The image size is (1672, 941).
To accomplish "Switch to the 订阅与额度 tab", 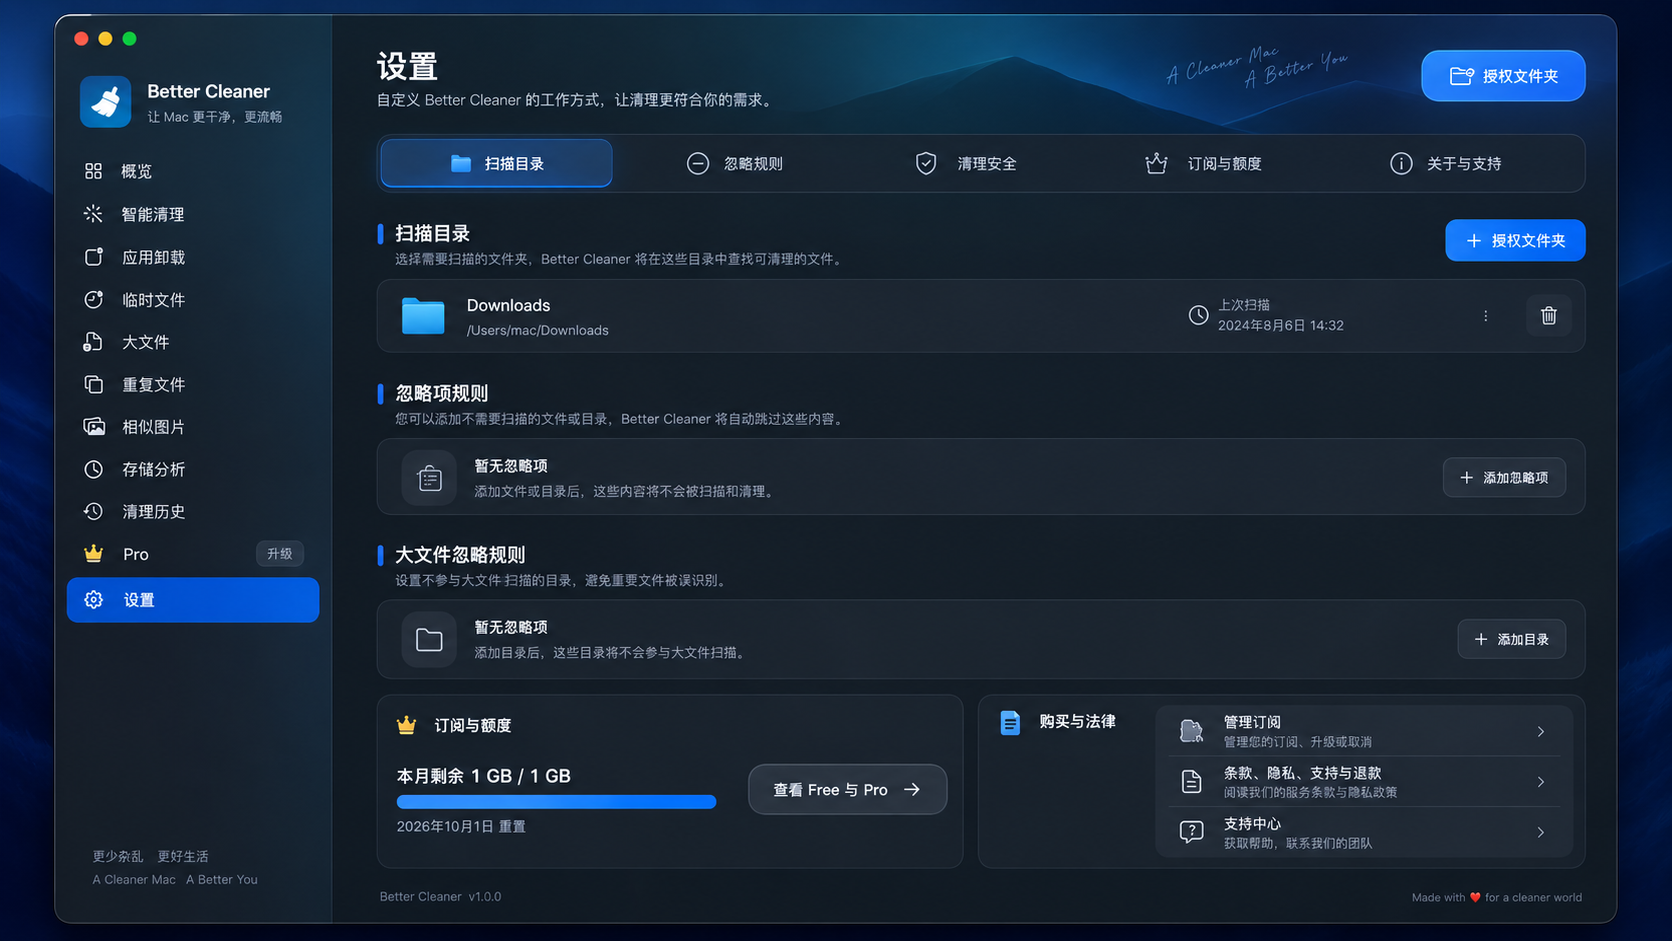I will 1203,163.
